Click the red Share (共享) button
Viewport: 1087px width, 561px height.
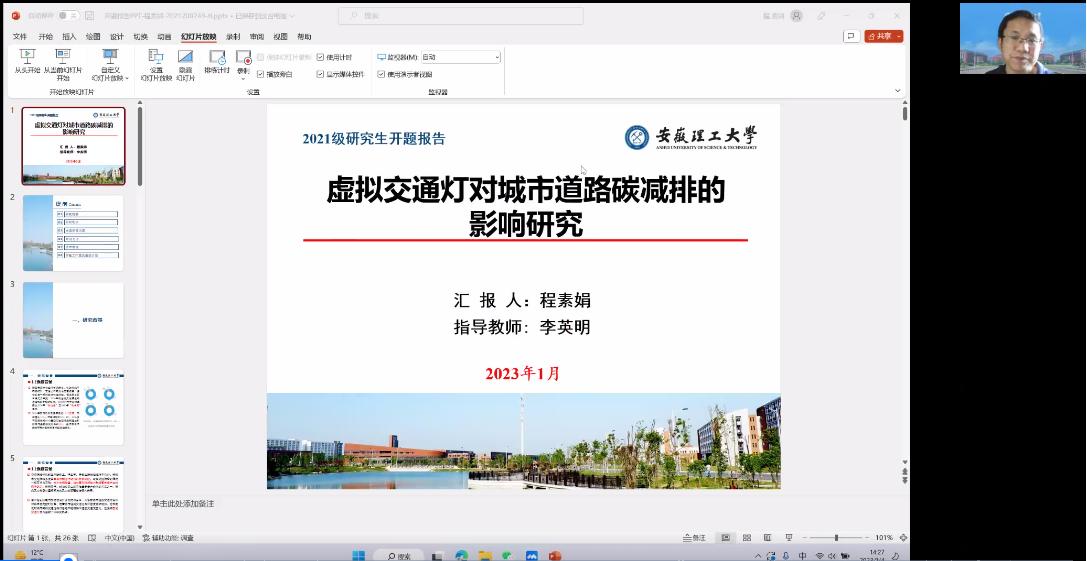[x=884, y=36]
